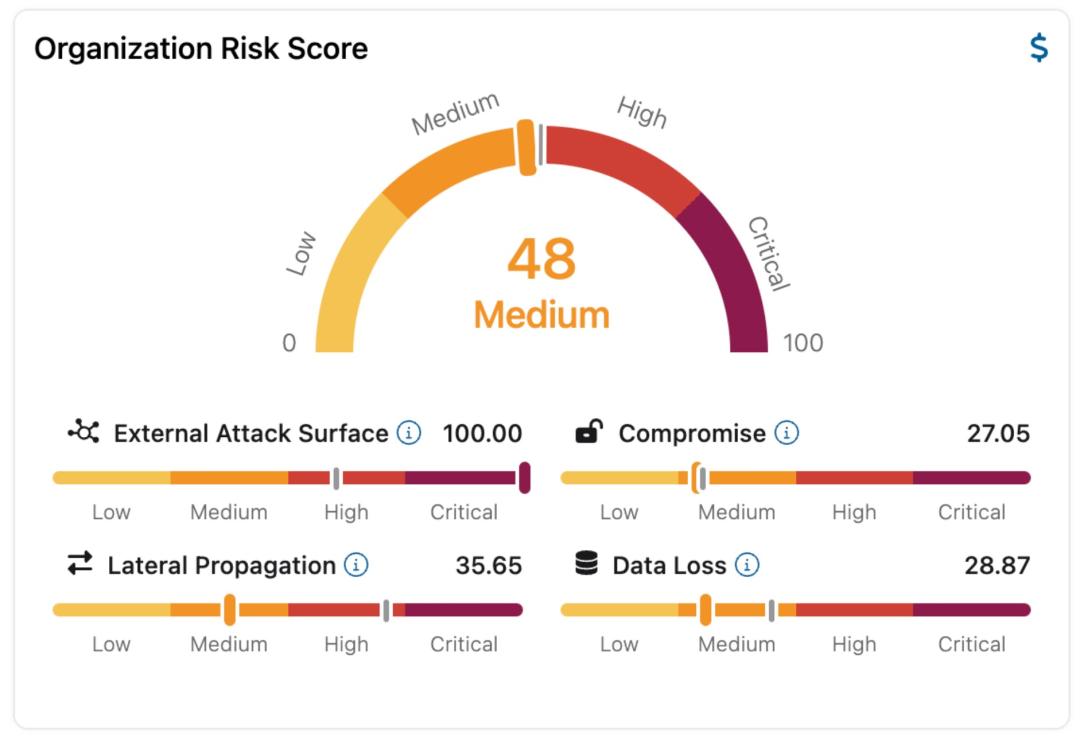
Task: Click the External Attack Surface slider marker
Action: coord(524,478)
